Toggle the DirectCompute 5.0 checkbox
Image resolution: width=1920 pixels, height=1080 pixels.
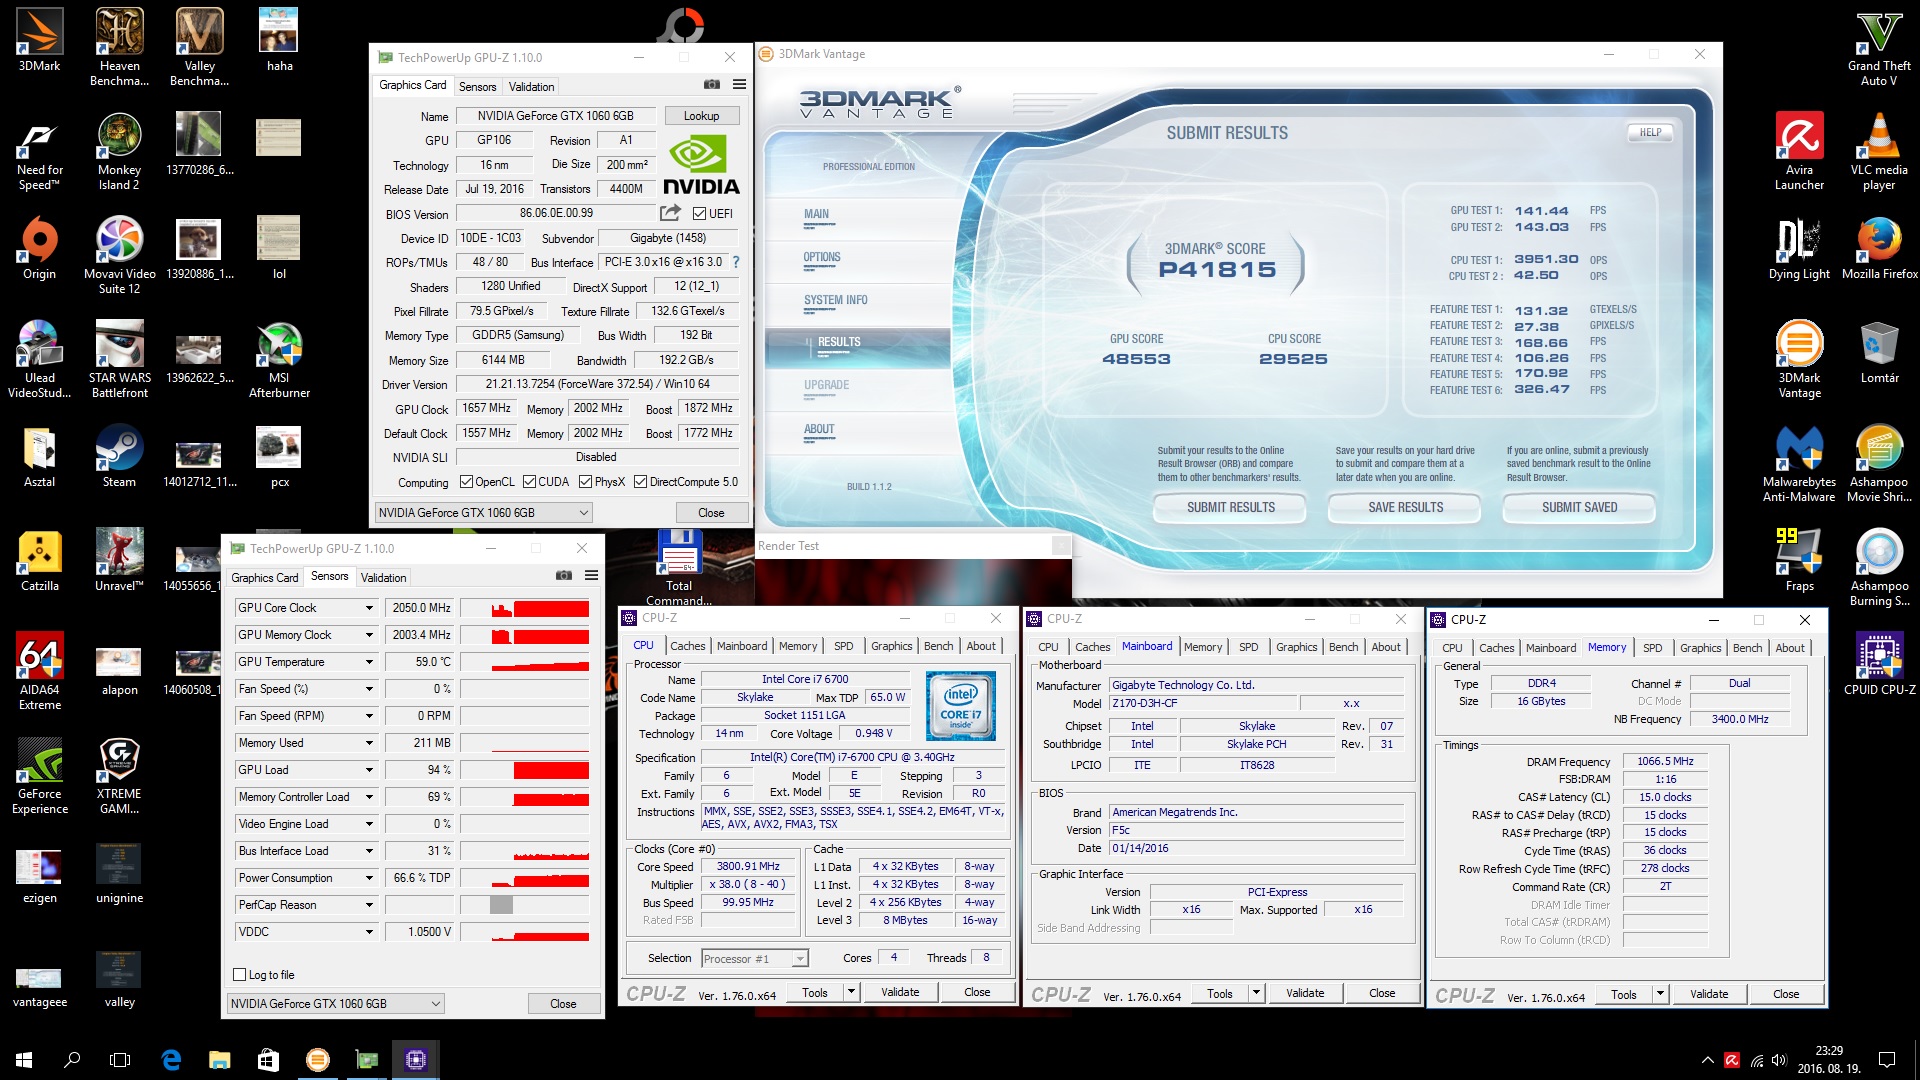tap(640, 482)
